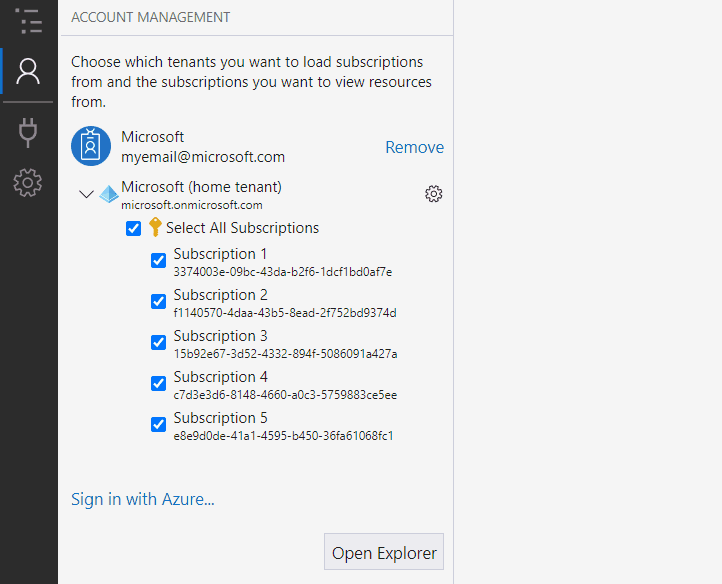722x584 pixels.
Task: Open the sidebar Settings gear icon
Action: tap(28, 183)
